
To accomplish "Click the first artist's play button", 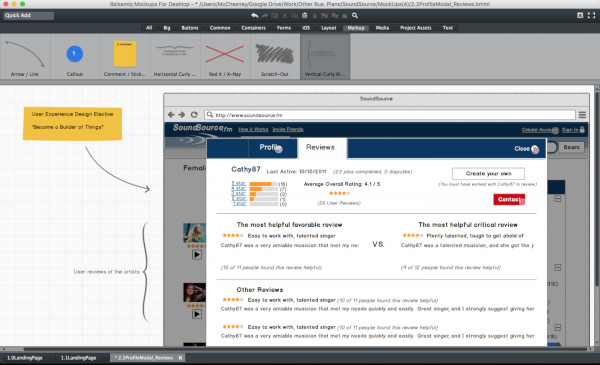I will [197, 254].
